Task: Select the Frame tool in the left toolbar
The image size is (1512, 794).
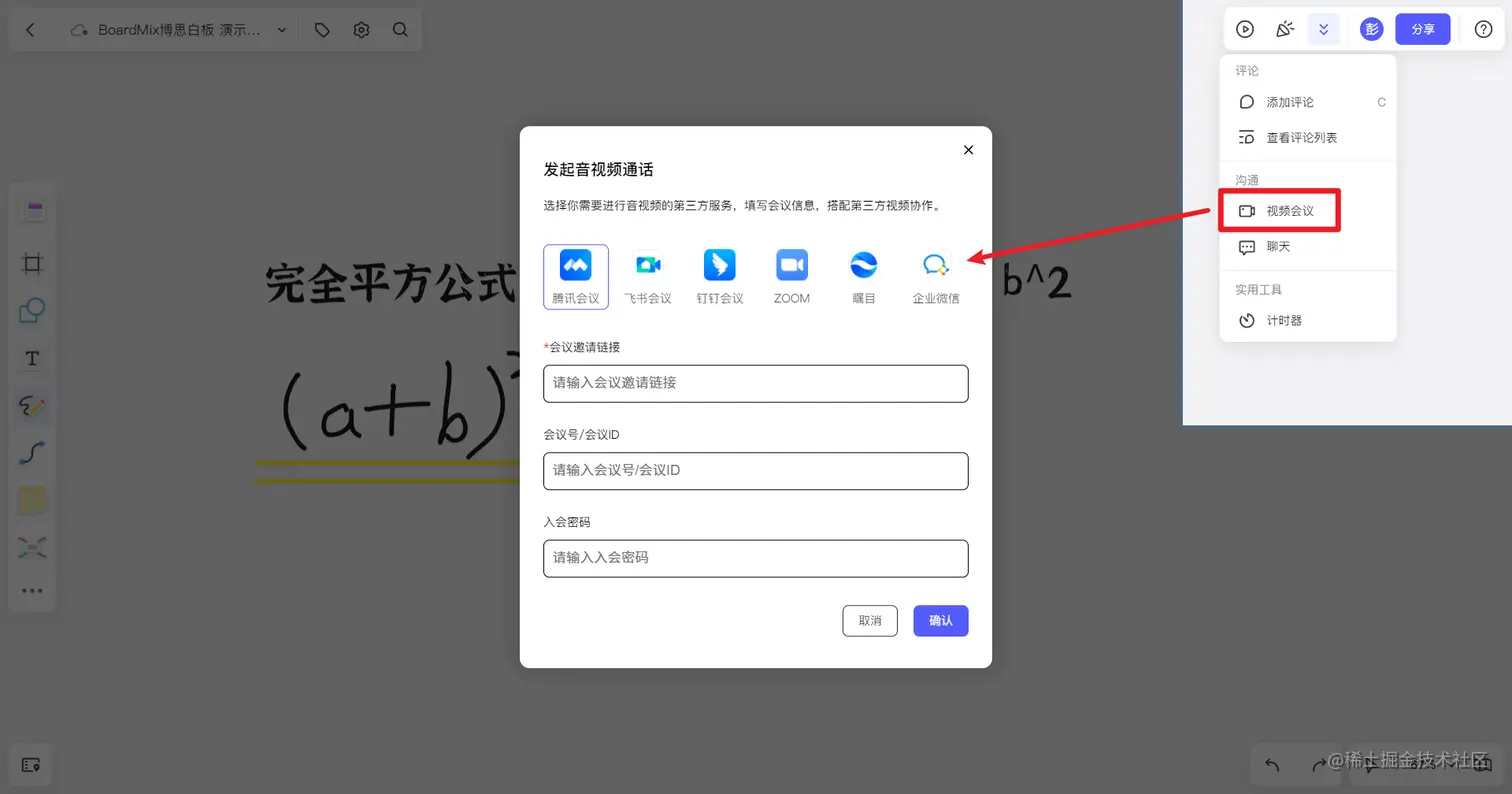Action: 32,263
